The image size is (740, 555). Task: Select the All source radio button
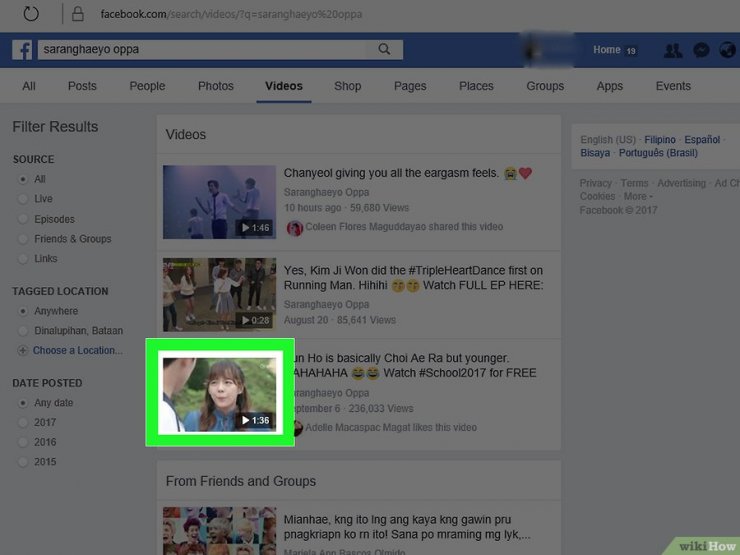(23, 179)
